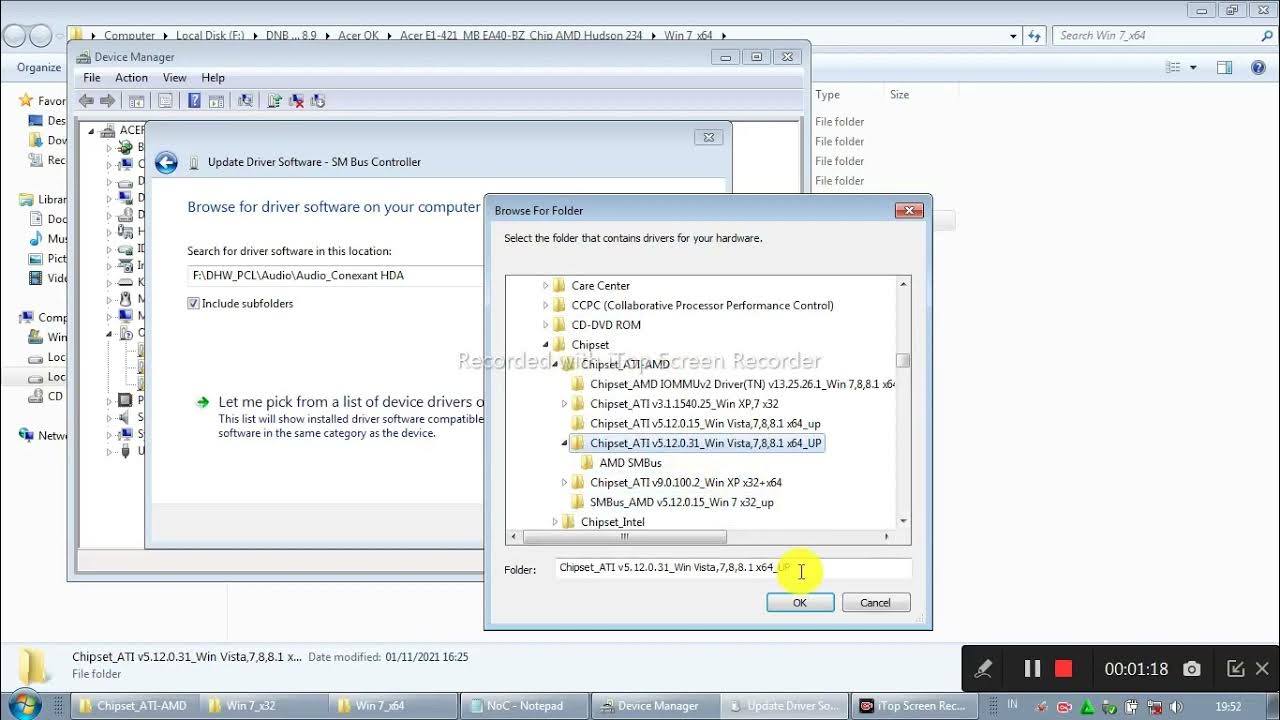Click the Uninstall device toolbar icon
The width and height of the screenshot is (1280, 720).
point(296,101)
